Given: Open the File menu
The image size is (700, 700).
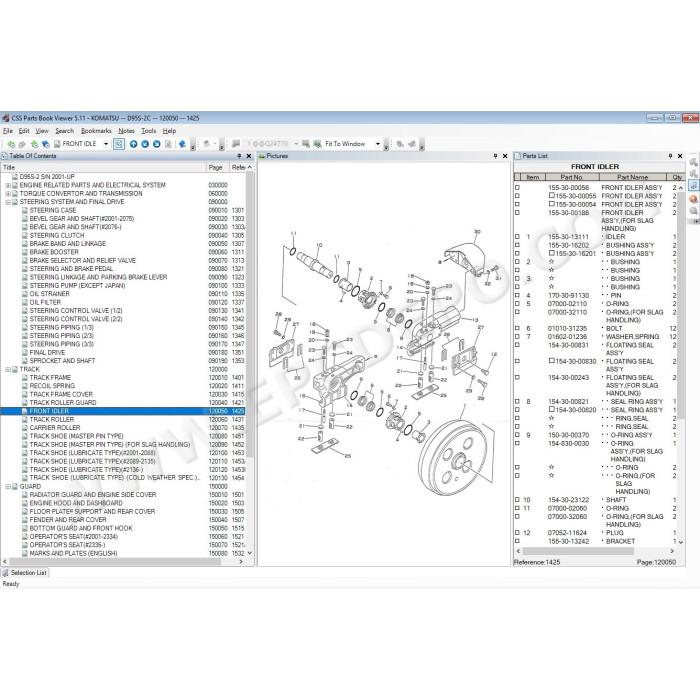Looking at the screenshot, I should coord(8,131).
